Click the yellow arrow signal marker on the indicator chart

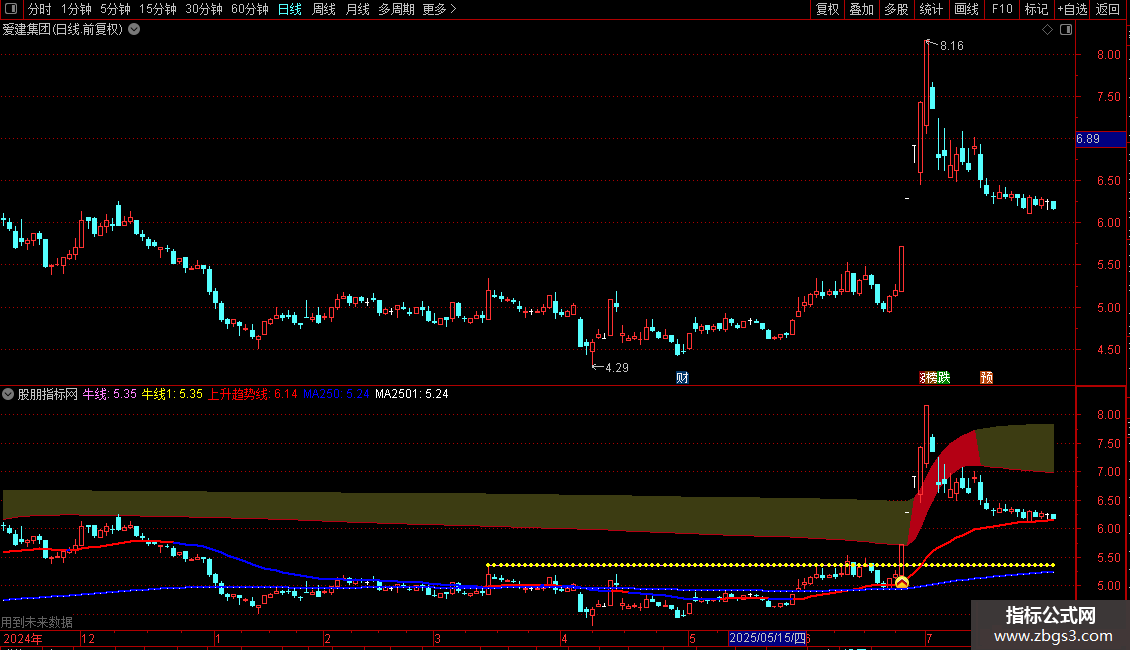point(902,582)
